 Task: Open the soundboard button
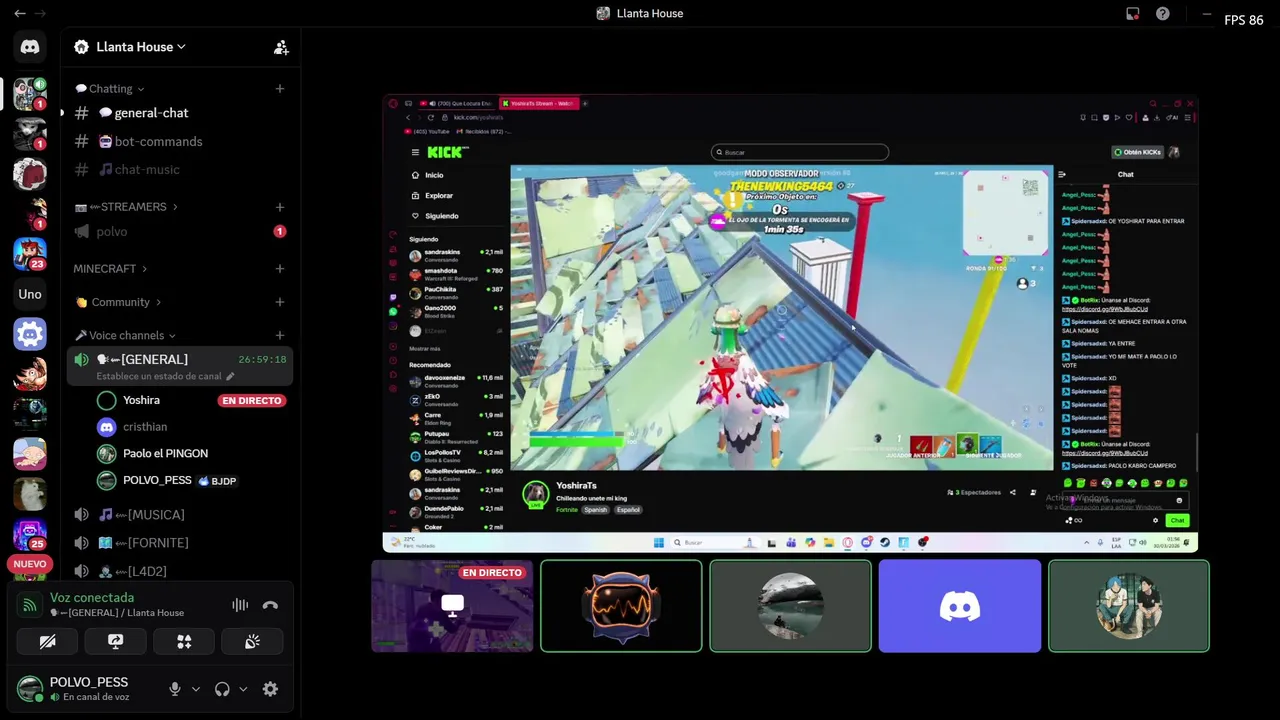point(252,642)
